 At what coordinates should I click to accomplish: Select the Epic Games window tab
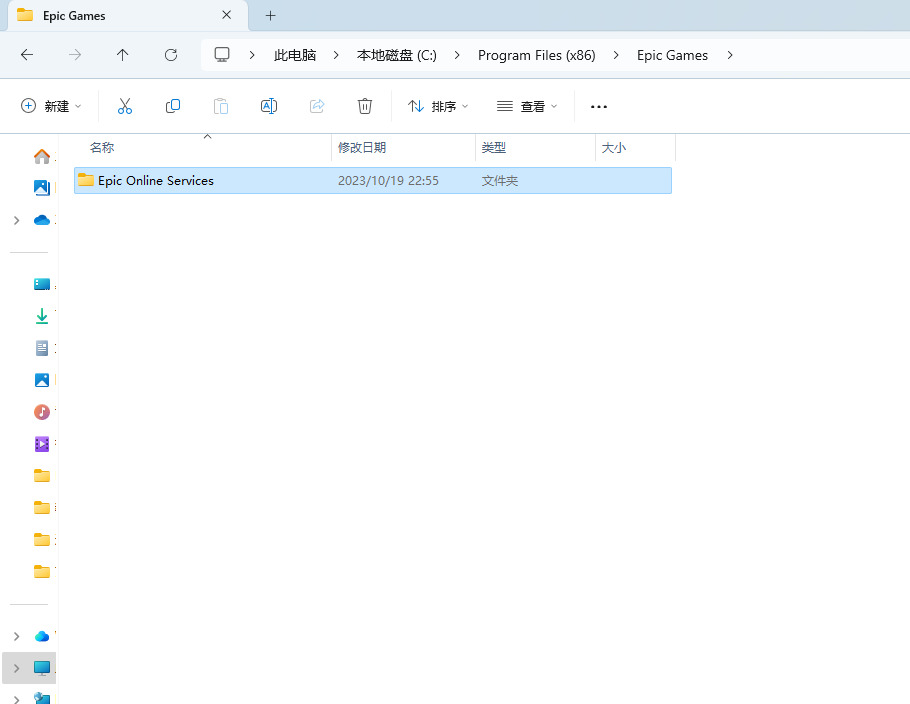pos(128,16)
